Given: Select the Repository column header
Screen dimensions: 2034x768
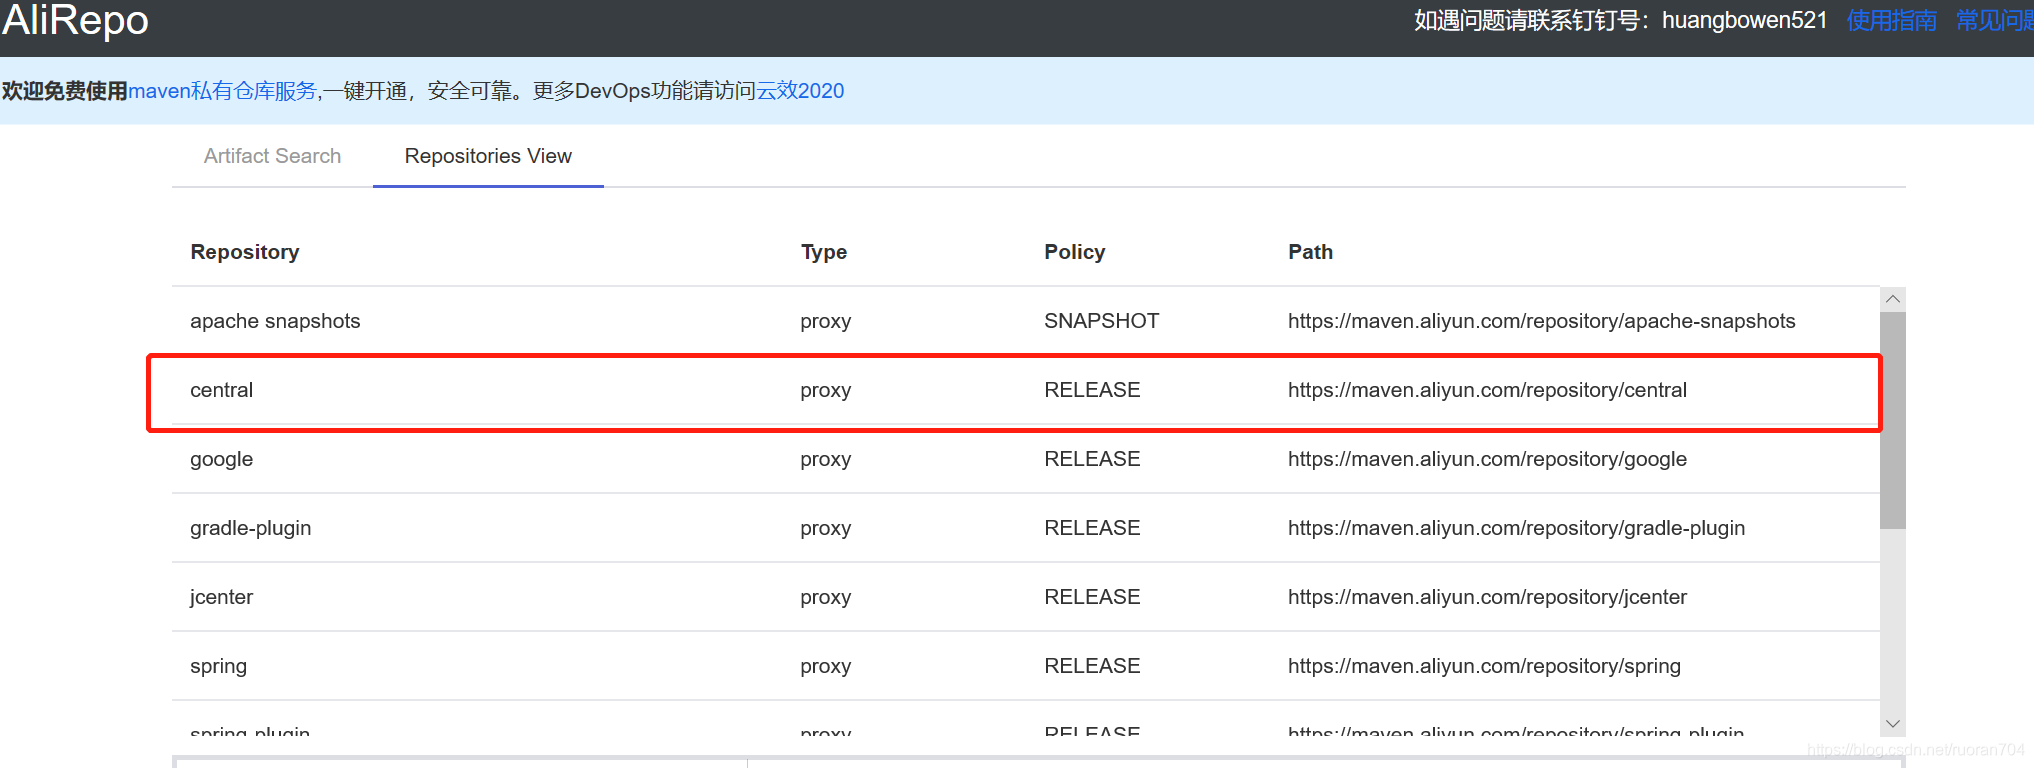Looking at the screenshot, I should click(x=245, y=252).
